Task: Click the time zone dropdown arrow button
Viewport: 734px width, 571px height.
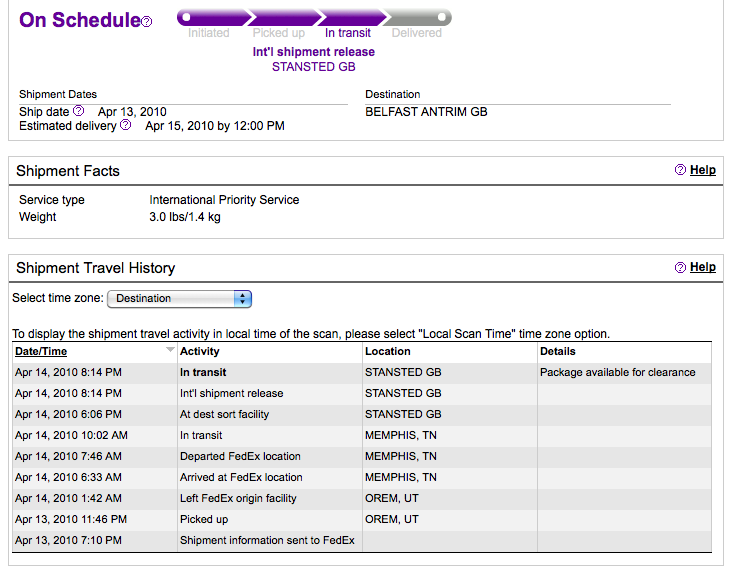Action: click(x=242, y=298)
